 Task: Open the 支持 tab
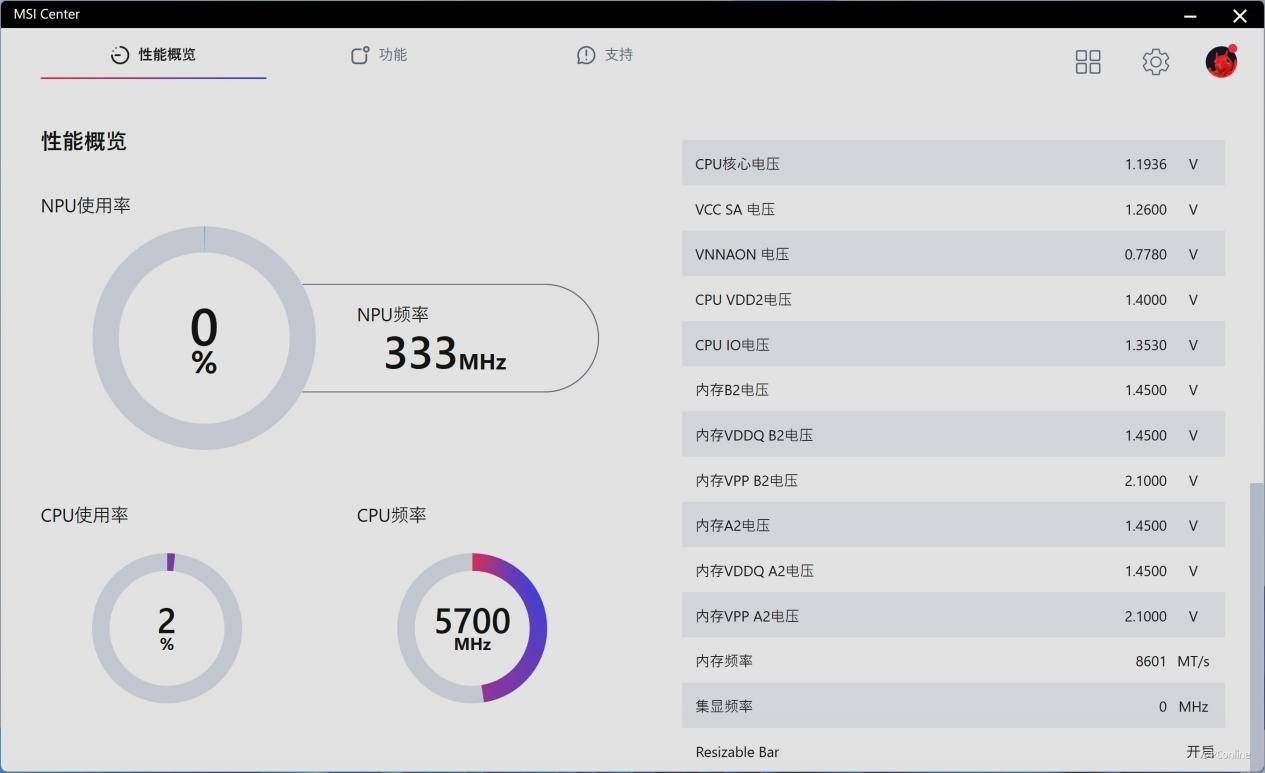pyautogui.click(x=605, y=55)
